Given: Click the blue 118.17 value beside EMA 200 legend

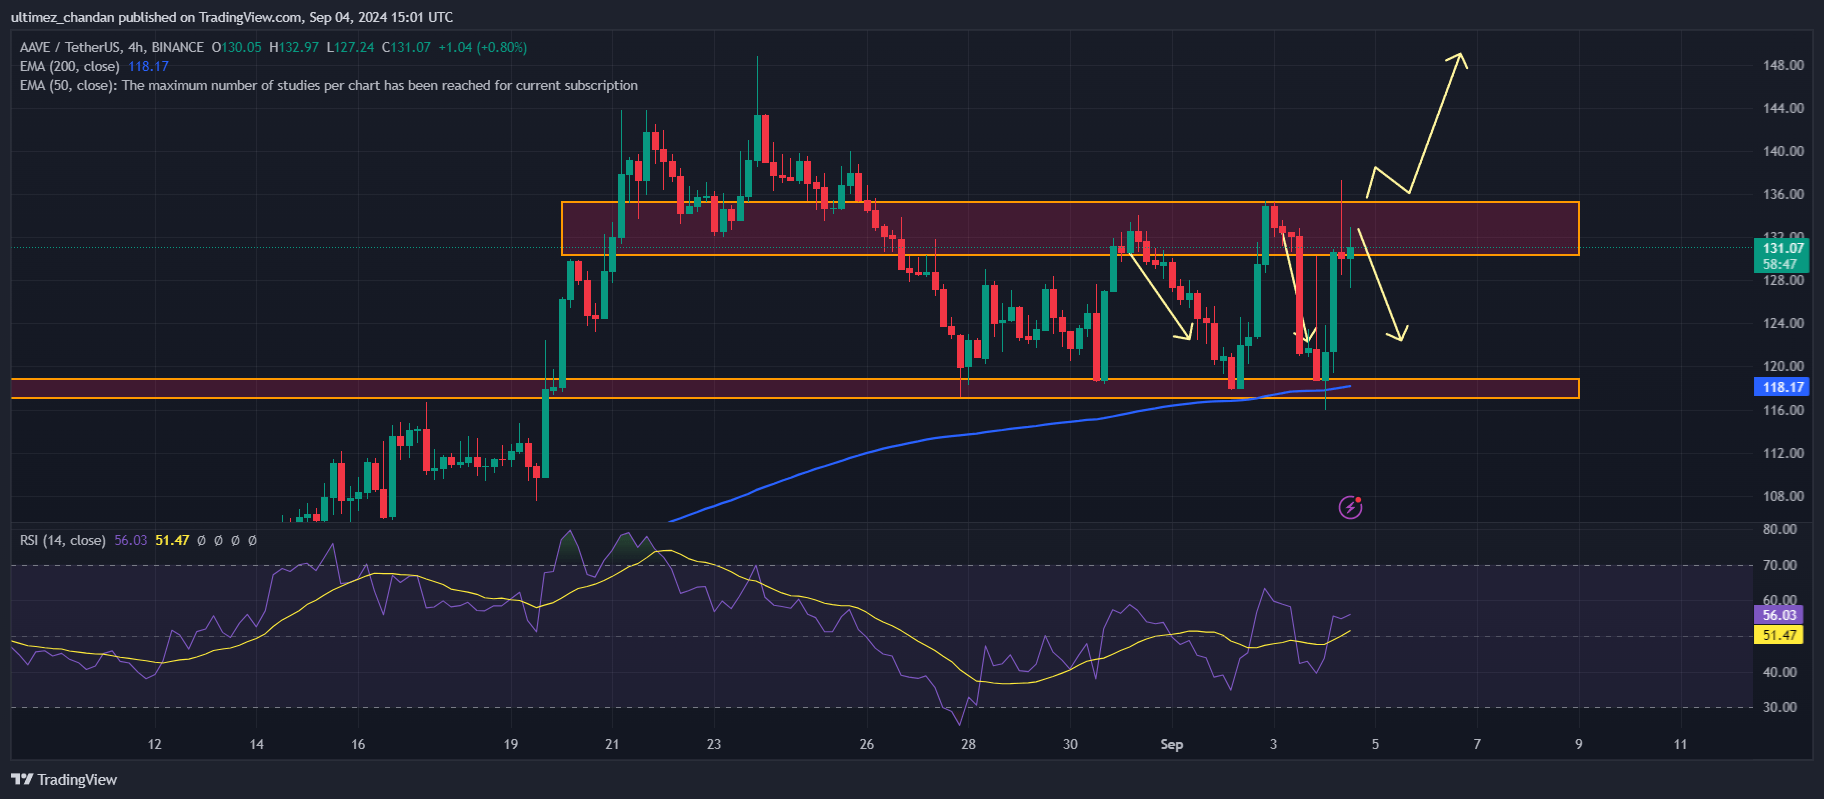Looking at the screenshot, I should (148, 66).
